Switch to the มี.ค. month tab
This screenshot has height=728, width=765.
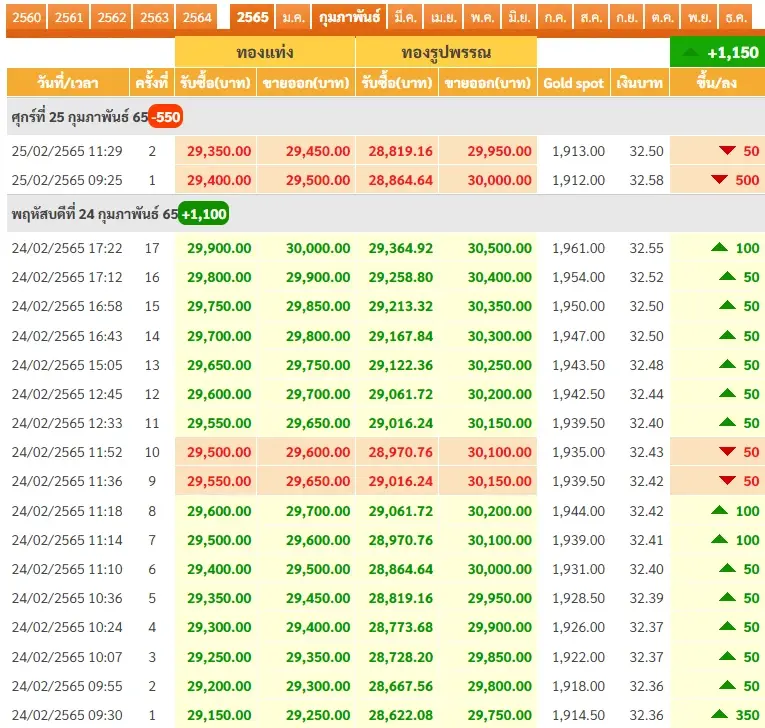(x=405, y=18)
